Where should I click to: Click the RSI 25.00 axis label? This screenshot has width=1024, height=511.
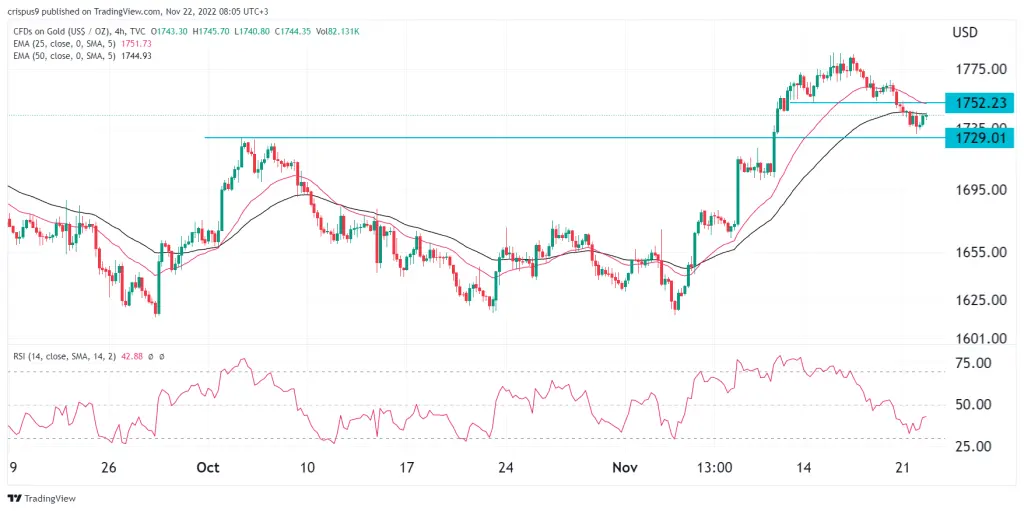pos(973,446)
